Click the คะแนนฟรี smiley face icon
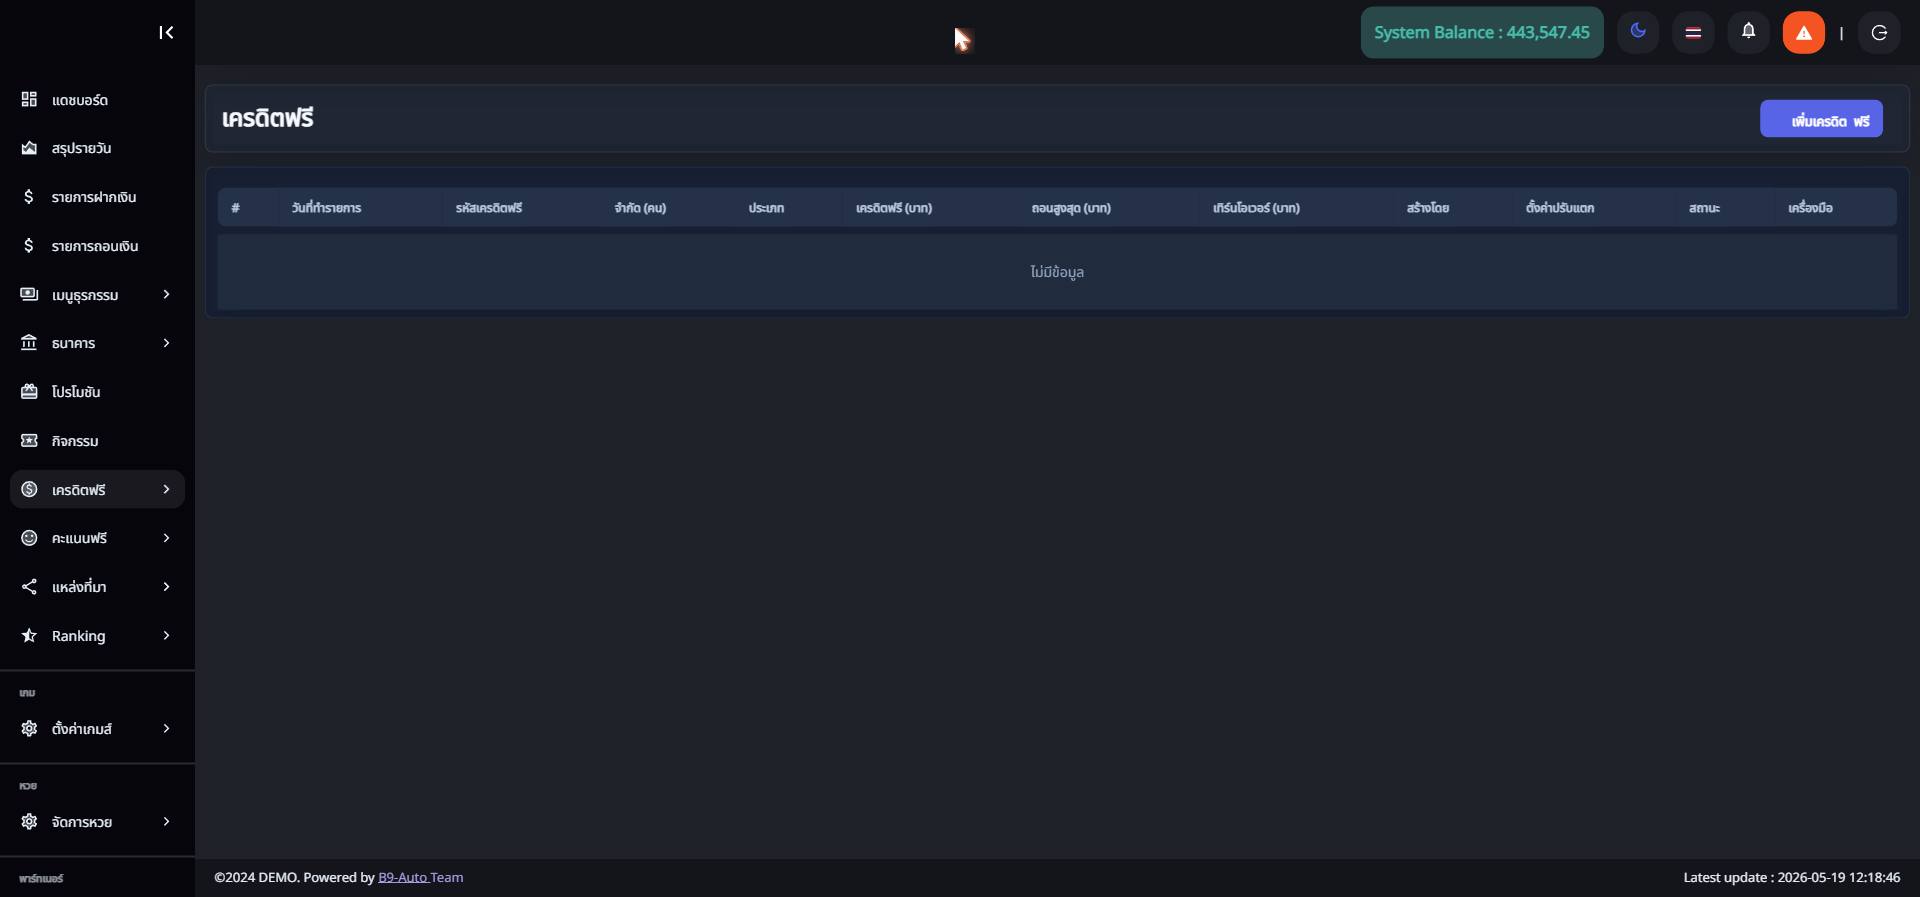The width and height of the screenshot is (1920, 897). 29,538
